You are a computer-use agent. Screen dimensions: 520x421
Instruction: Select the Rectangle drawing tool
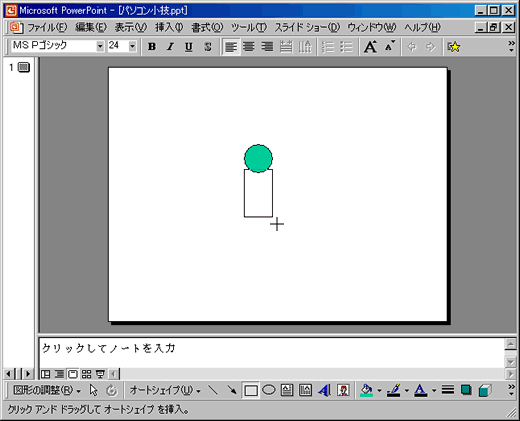[x=251, y=390]
